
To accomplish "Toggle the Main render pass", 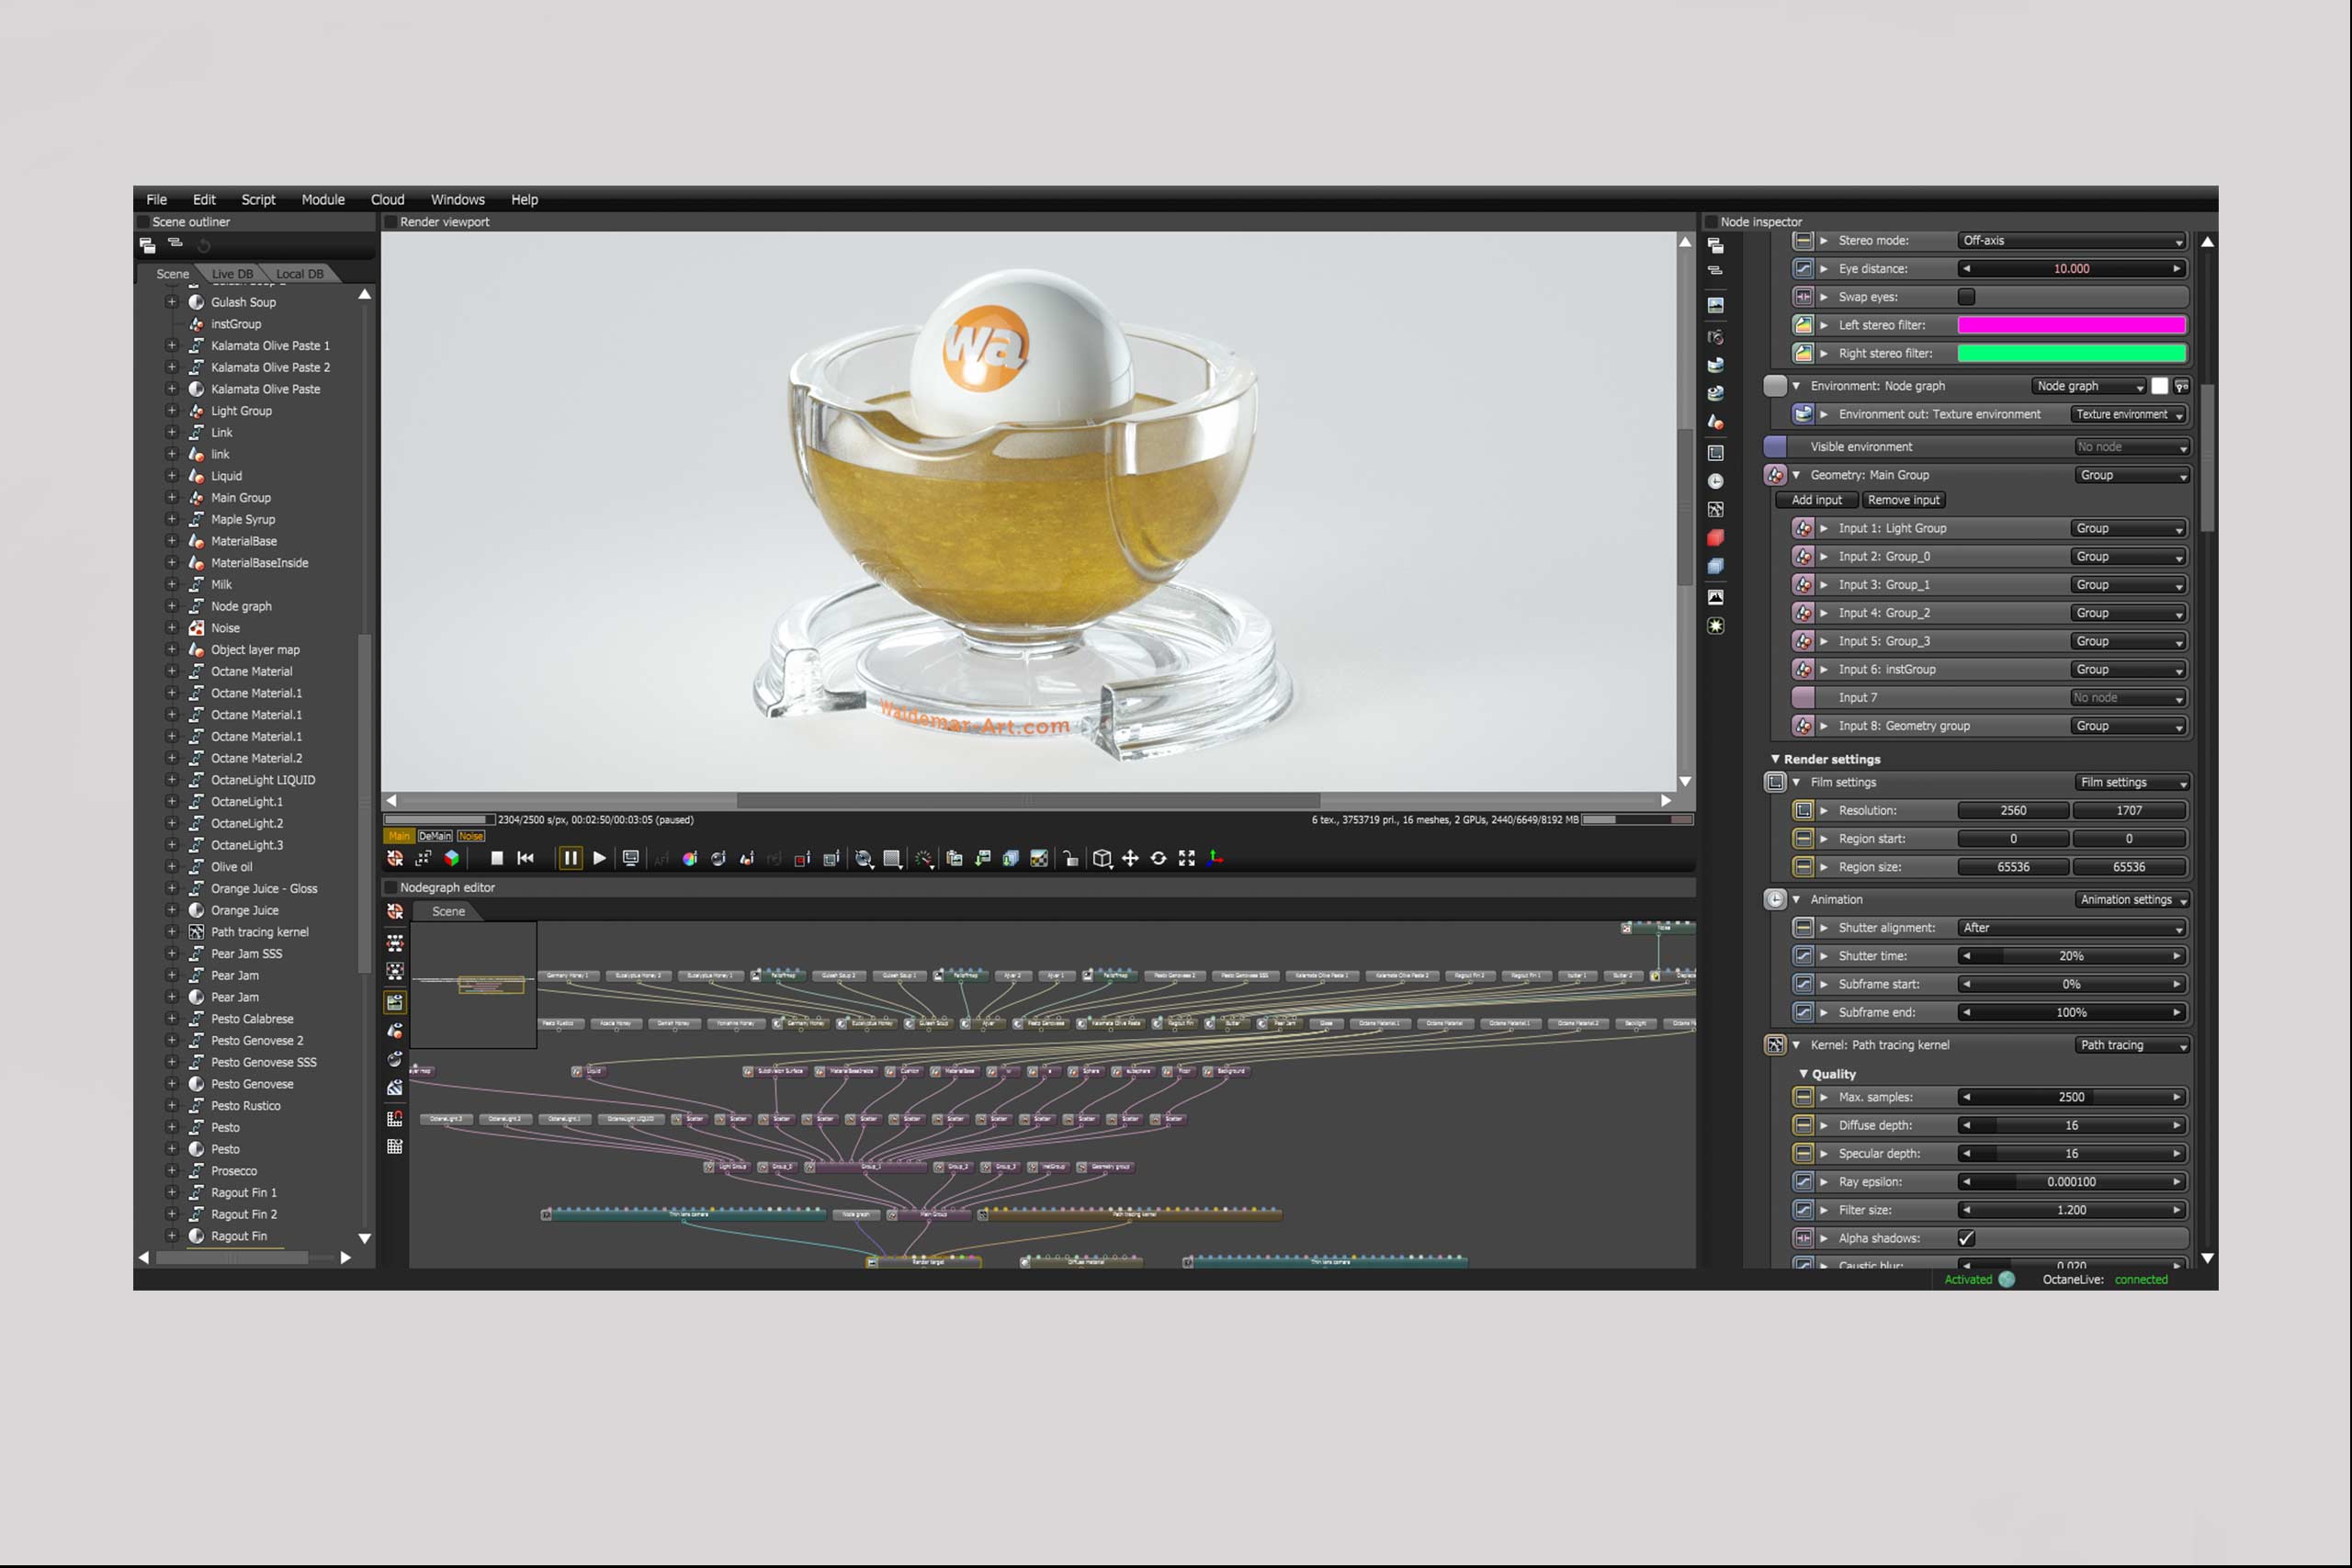I will tap(399, 836).
